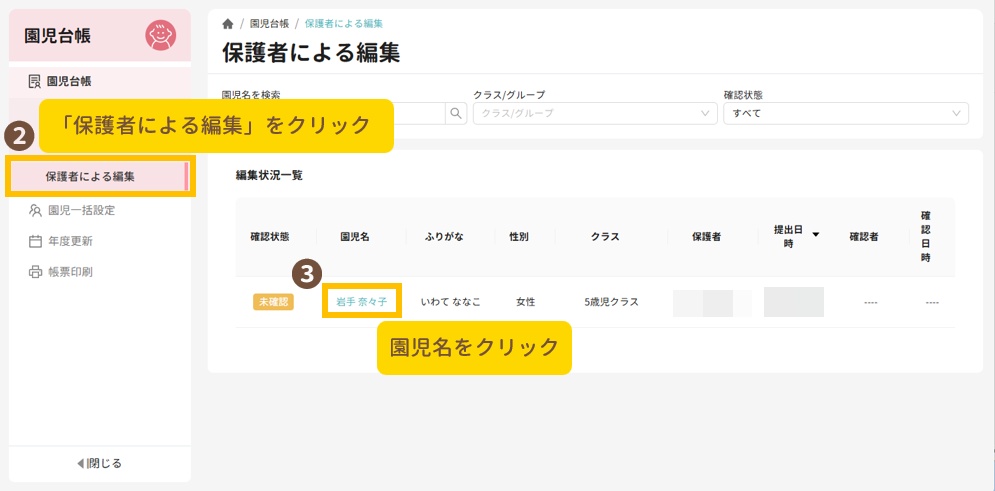The width and height of the screenshot is (995, 491).
Task: Click 園児台帳 breadcrumb link
Action: click(269, 23)
